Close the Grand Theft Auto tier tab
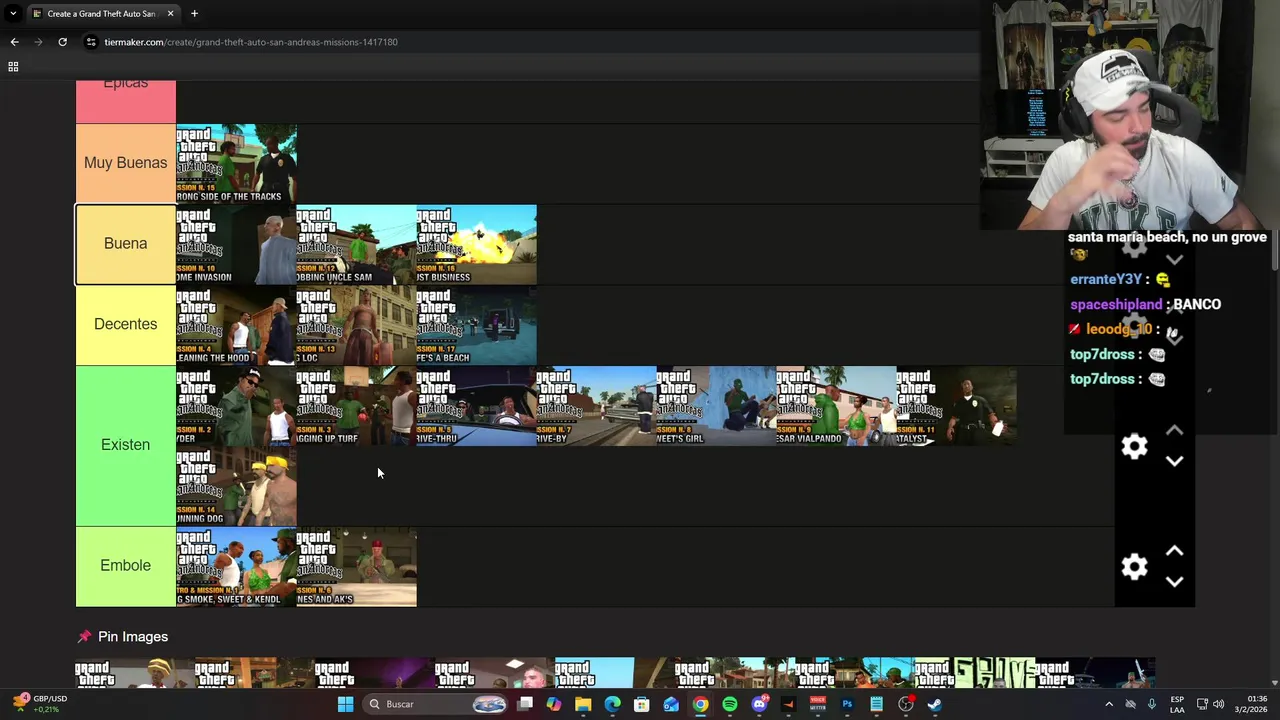This screenshot has width=1280, height=720. (x=170, y=14)
